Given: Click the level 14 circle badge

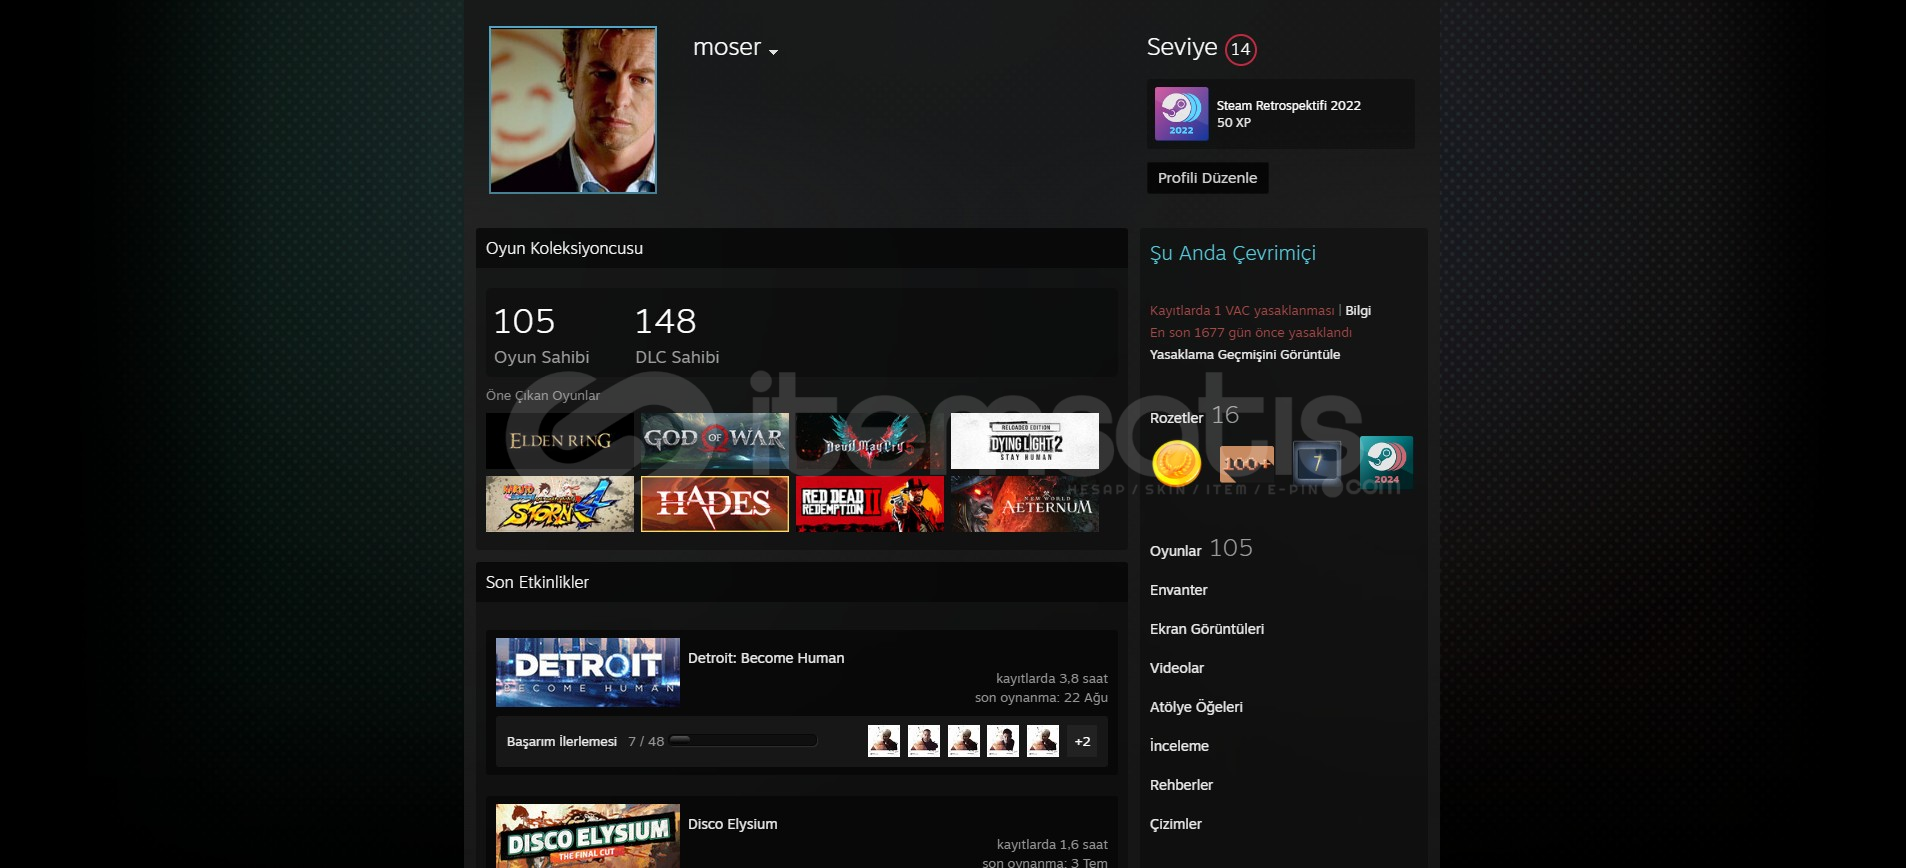Looking at the screenshot, I should tap(1241, 49).
